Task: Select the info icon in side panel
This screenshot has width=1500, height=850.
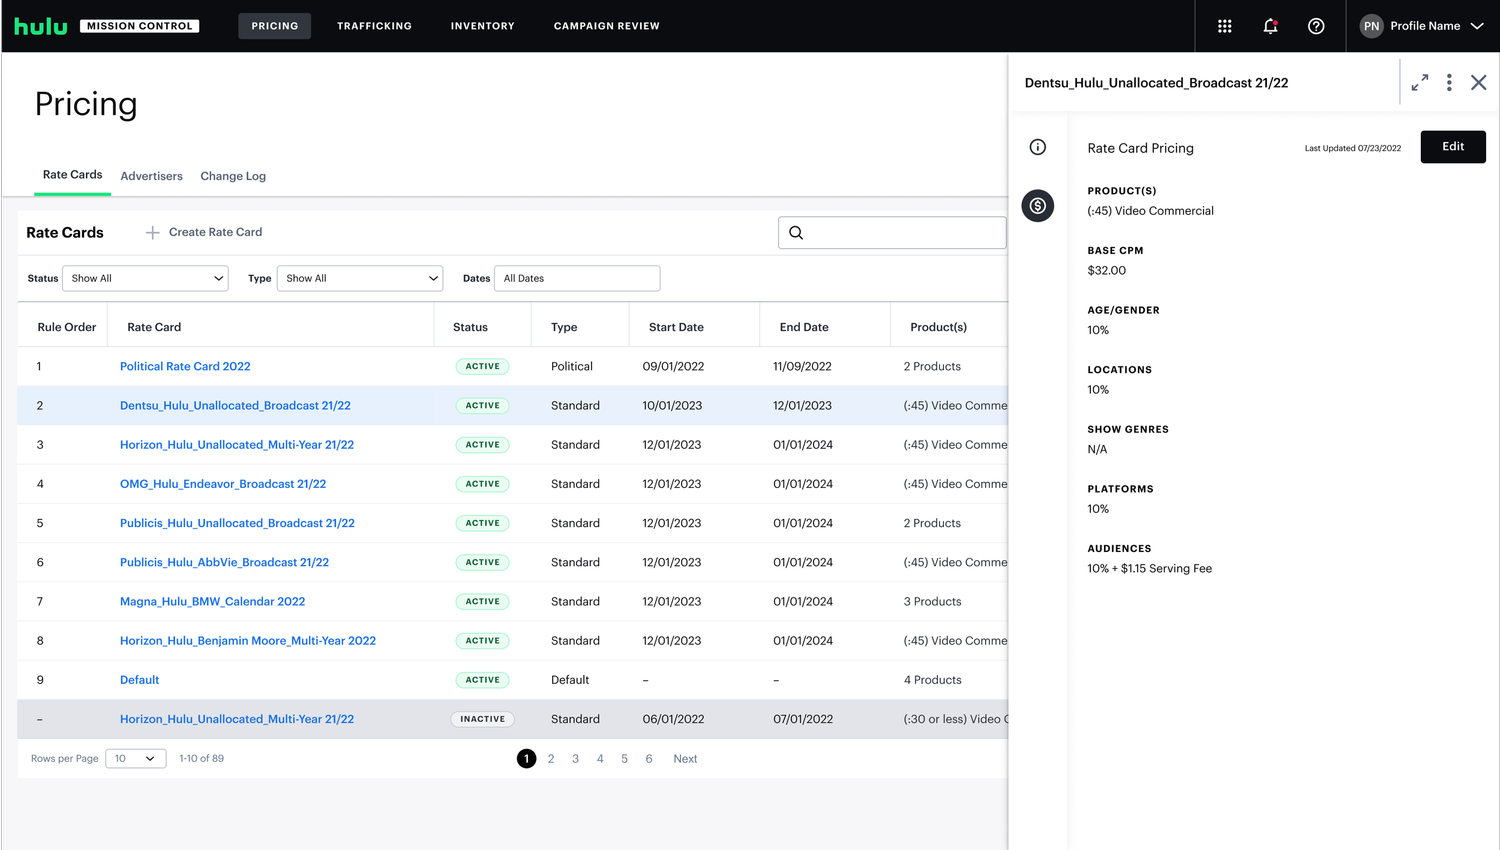Action: 1037,146
